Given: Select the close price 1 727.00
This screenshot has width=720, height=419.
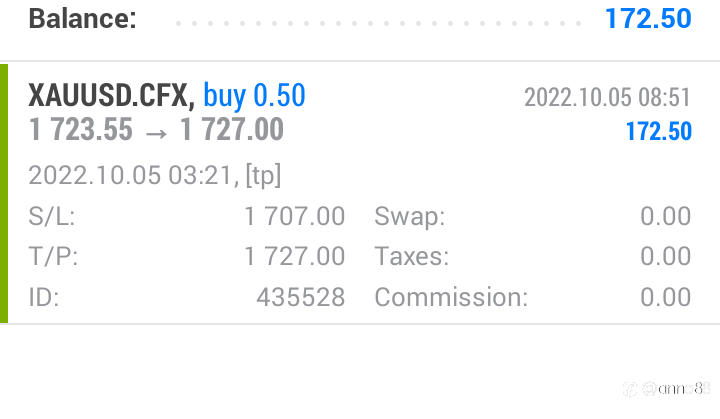Looking at the screenshot, I should [x=232, y=129].
